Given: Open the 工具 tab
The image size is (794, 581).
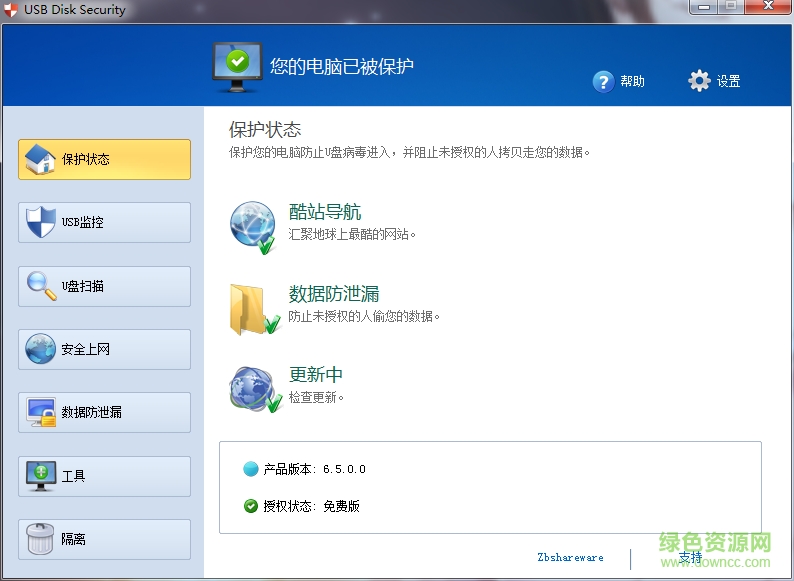Looking at the screenshot, I should coord(104,476).
